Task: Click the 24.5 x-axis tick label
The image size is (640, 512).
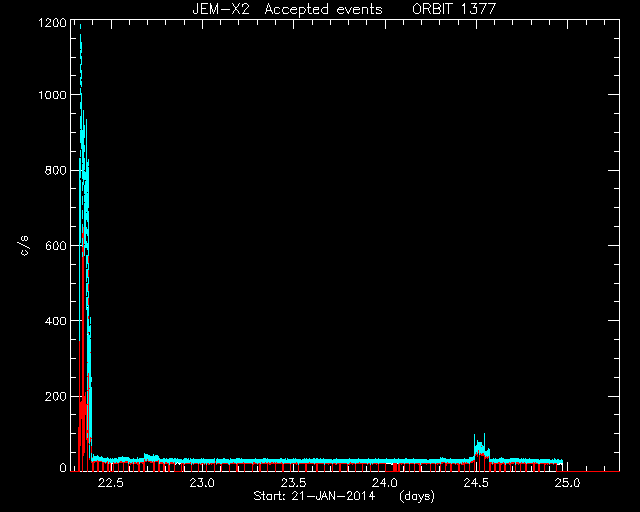Action: (476, 483)
